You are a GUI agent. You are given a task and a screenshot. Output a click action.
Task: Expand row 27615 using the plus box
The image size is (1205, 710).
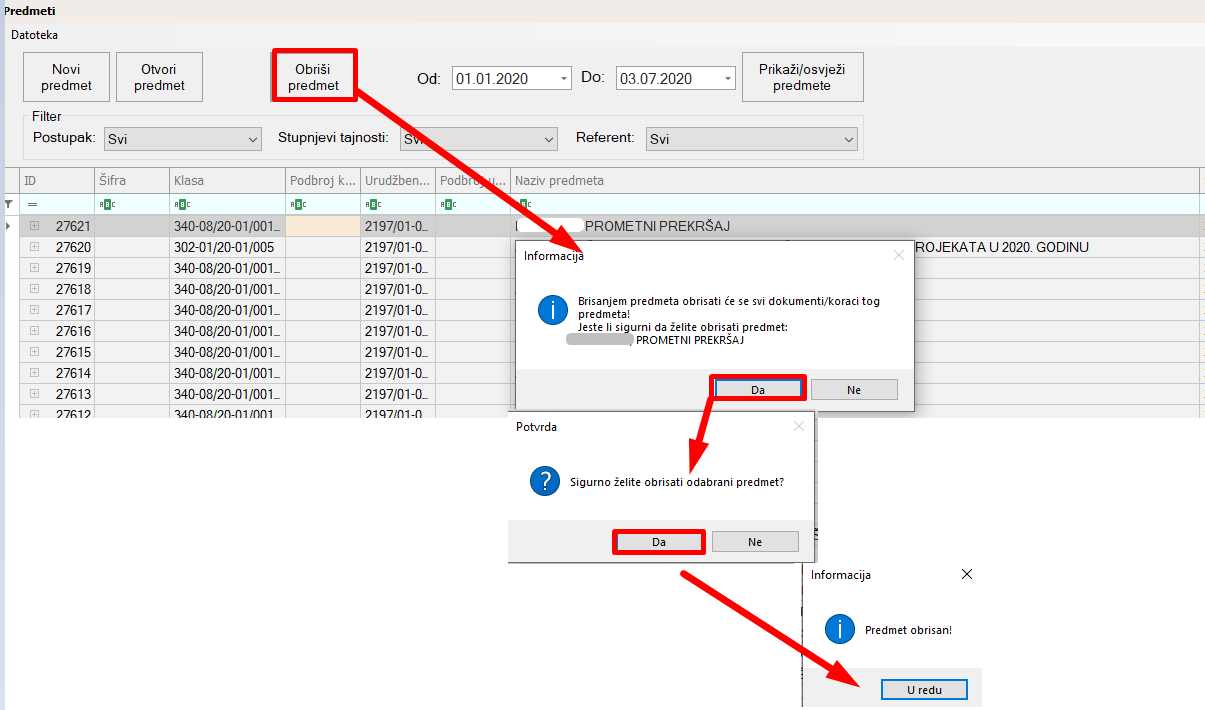coord(34,352)
